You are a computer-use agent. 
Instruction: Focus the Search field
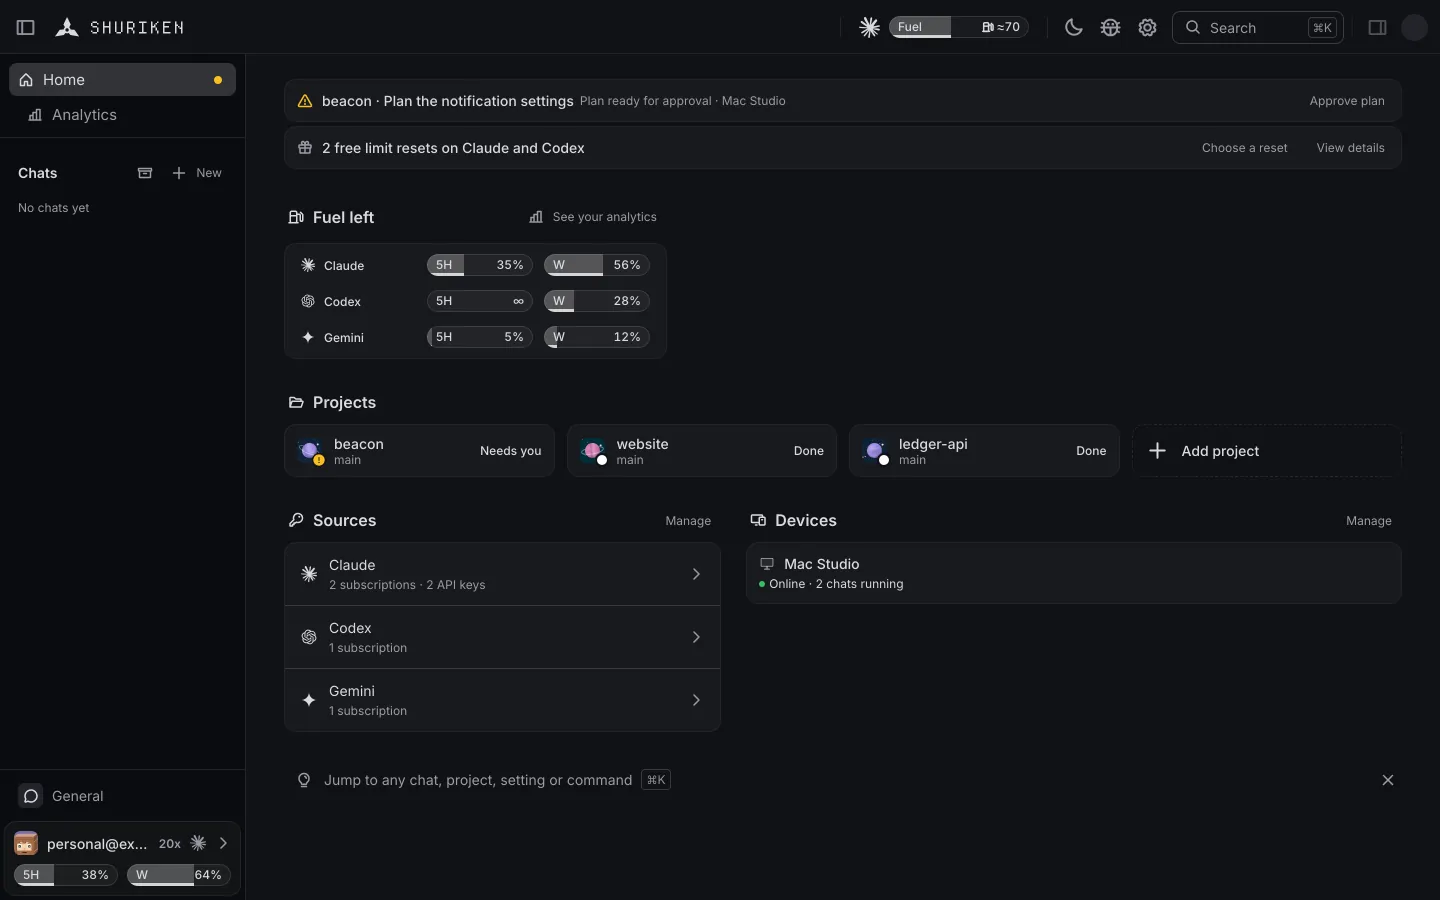(x=1258, y=28)
